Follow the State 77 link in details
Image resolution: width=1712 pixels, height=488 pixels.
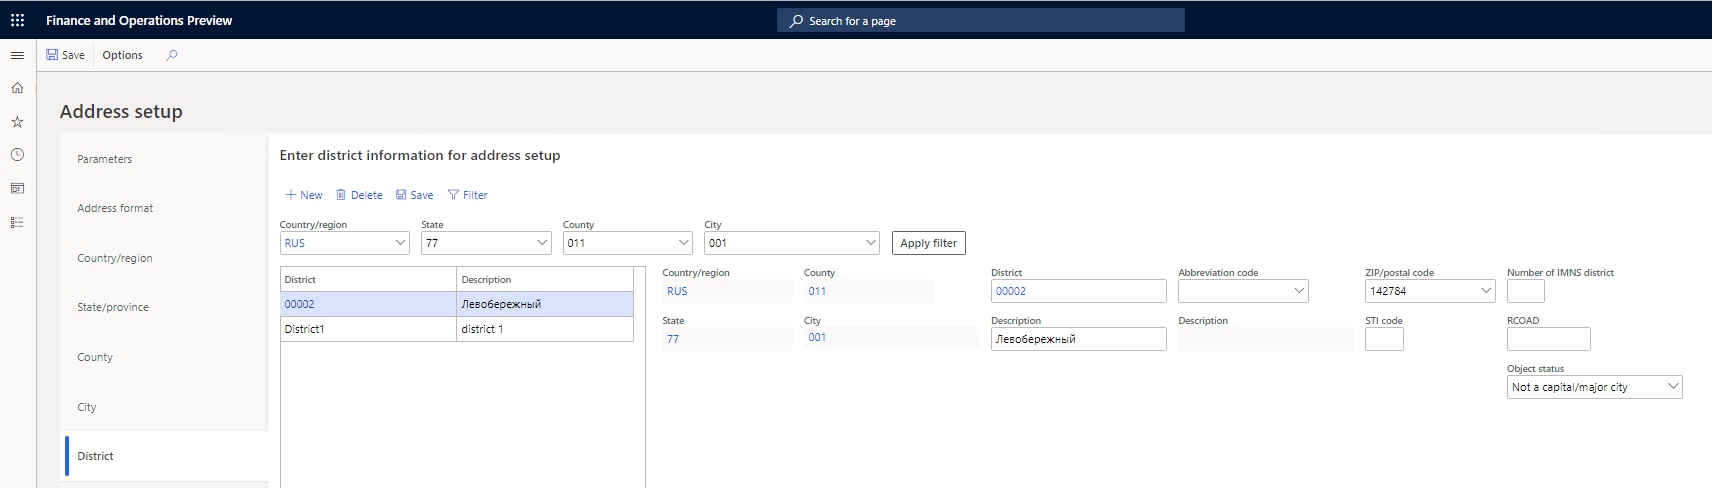tap(673, 339)
